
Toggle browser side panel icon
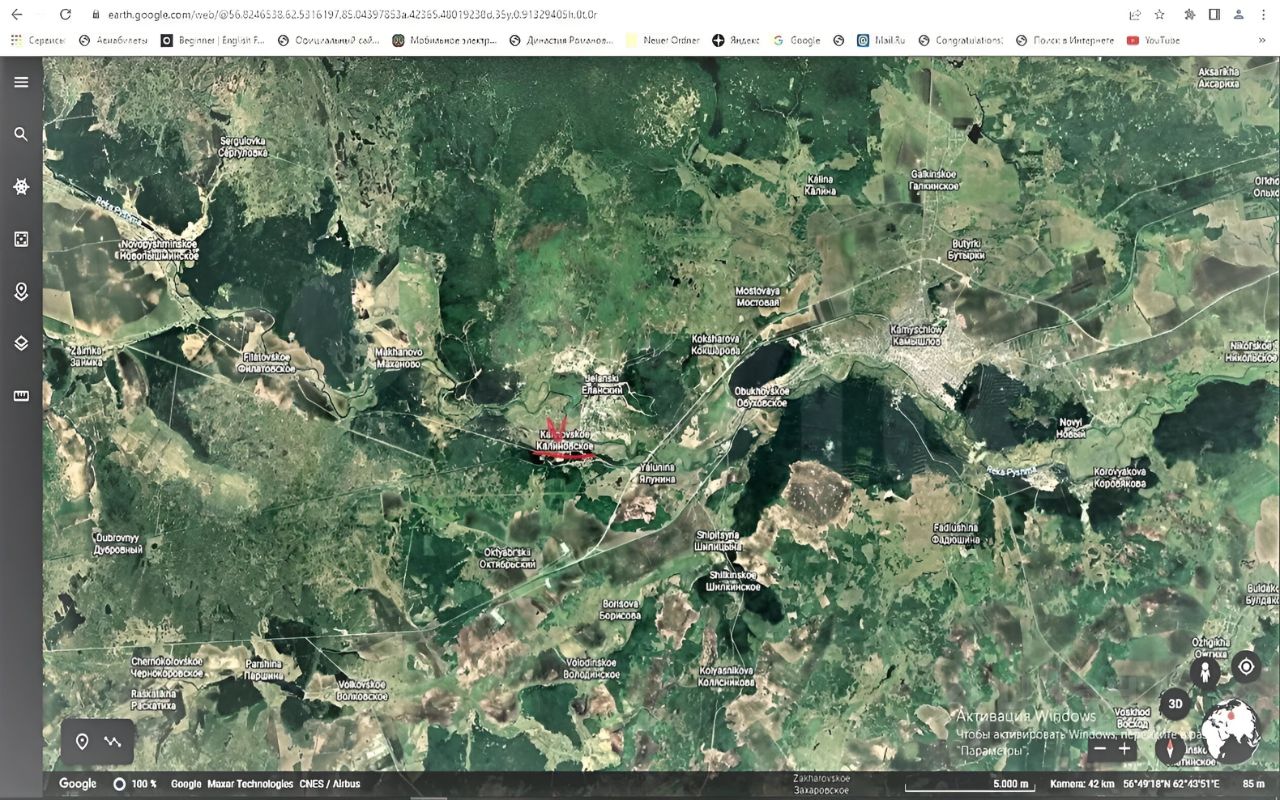click(1214, 15)
